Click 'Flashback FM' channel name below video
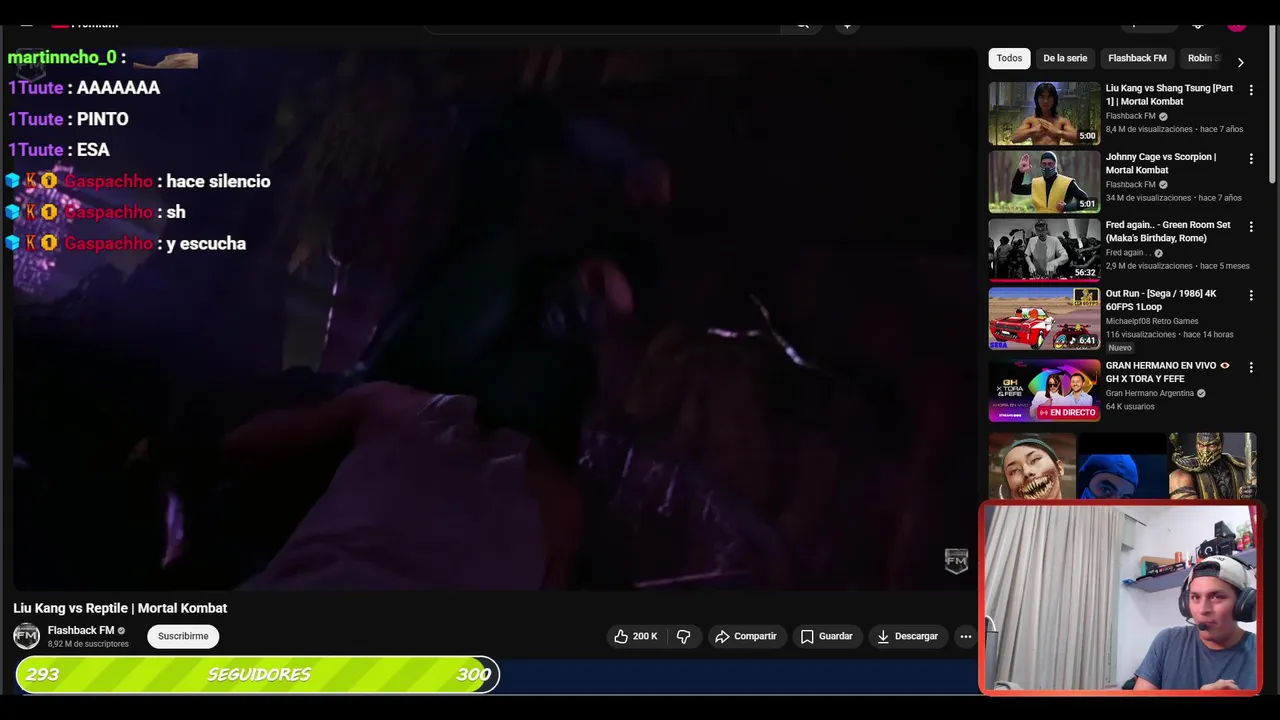 pyautogui.click(x=81, y=631)
